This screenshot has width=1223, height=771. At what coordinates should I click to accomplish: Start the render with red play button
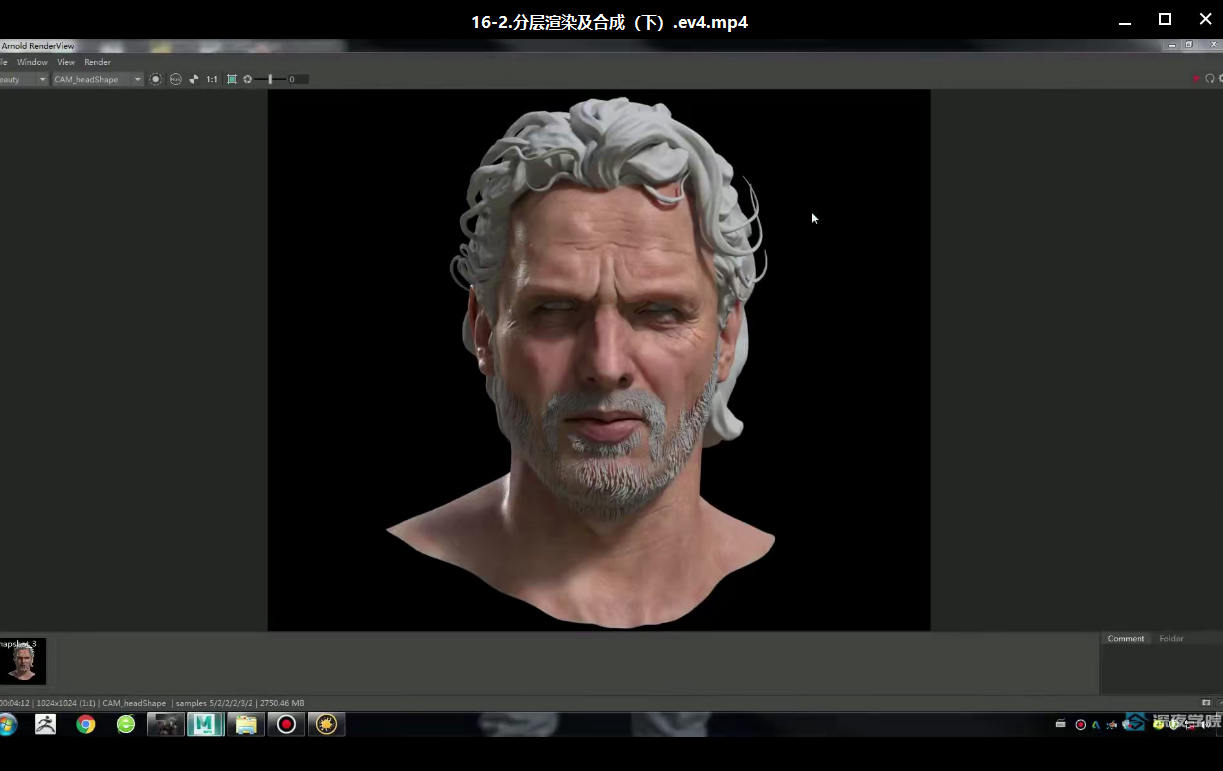pos(1196,79)
